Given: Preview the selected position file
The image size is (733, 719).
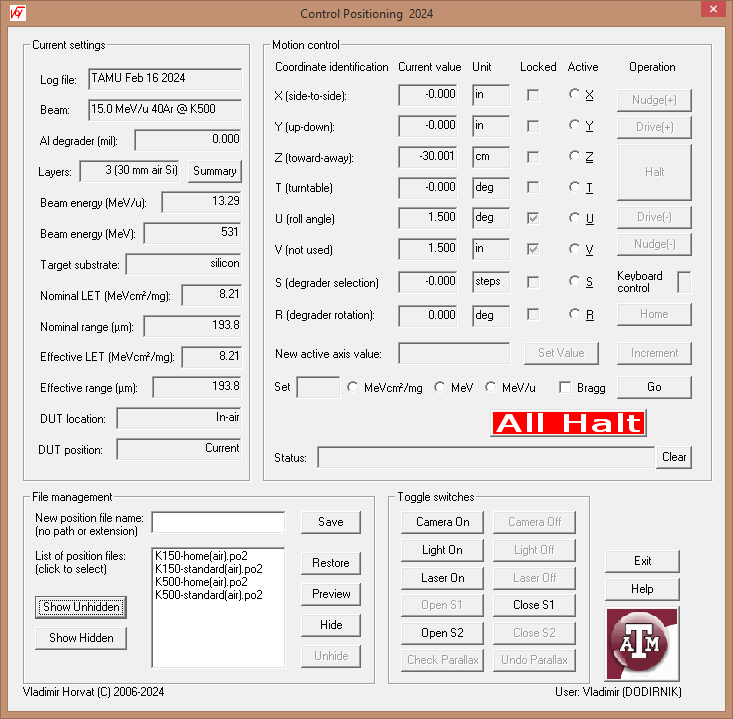Looking at the screenshot, I should point(331,594).
